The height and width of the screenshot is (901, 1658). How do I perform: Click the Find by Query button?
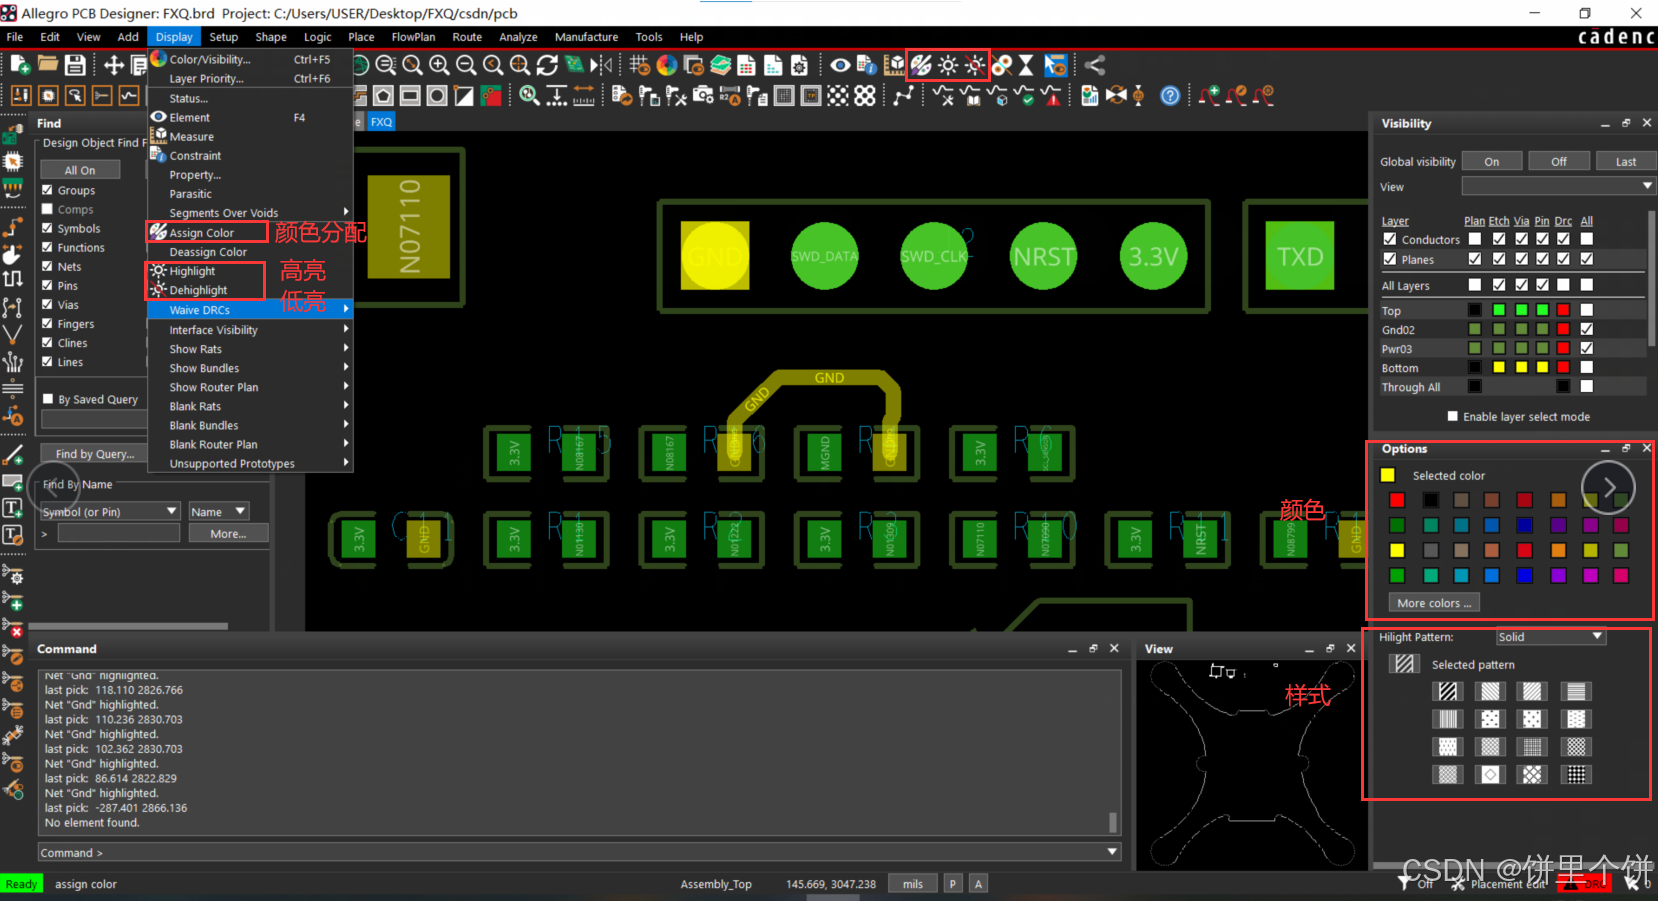[x=95, y=453]
